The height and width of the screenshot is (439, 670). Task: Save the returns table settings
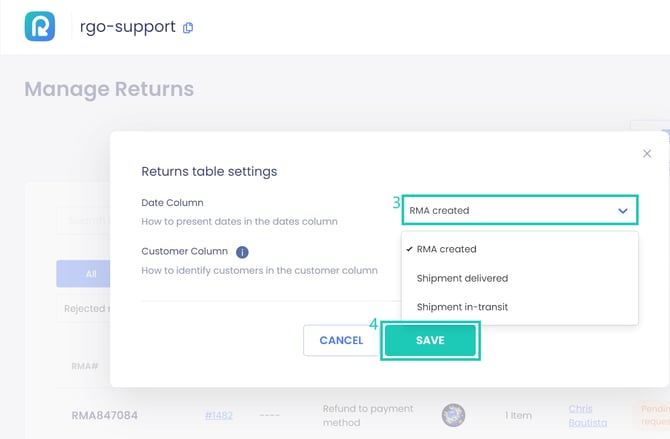pos(430,340)
